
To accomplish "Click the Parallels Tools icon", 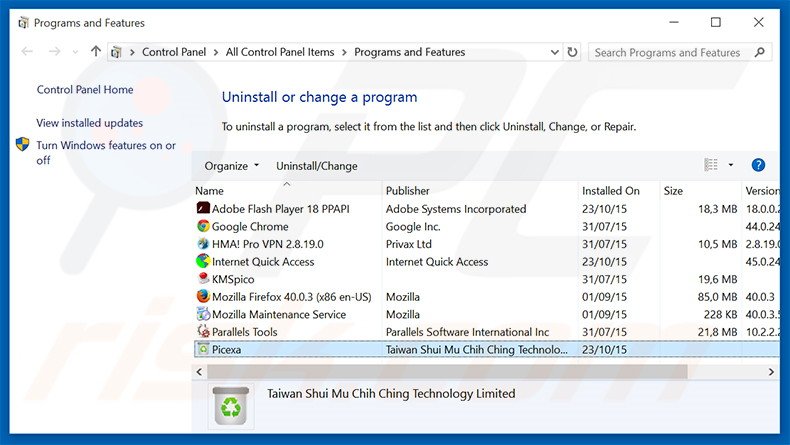I will (x=203, y=331).
